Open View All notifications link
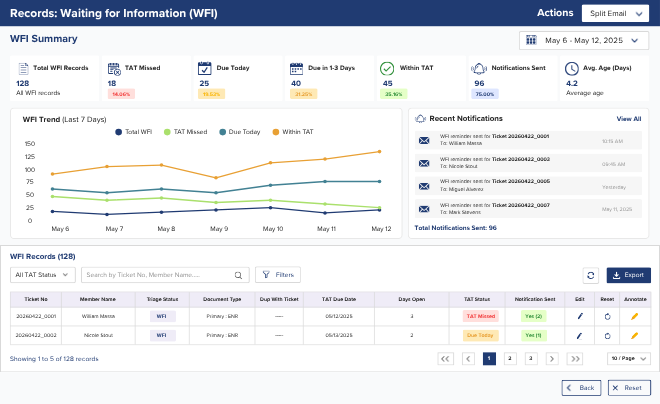Image resolution: width=660 pixels, height=404 pixels. pyautogui.click(x=629, y=119)
